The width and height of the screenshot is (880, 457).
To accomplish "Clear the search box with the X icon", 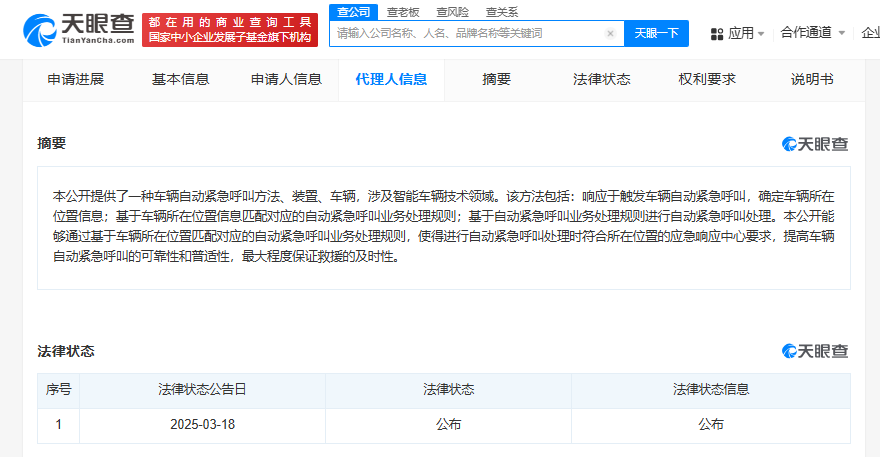I will (610, 33).
